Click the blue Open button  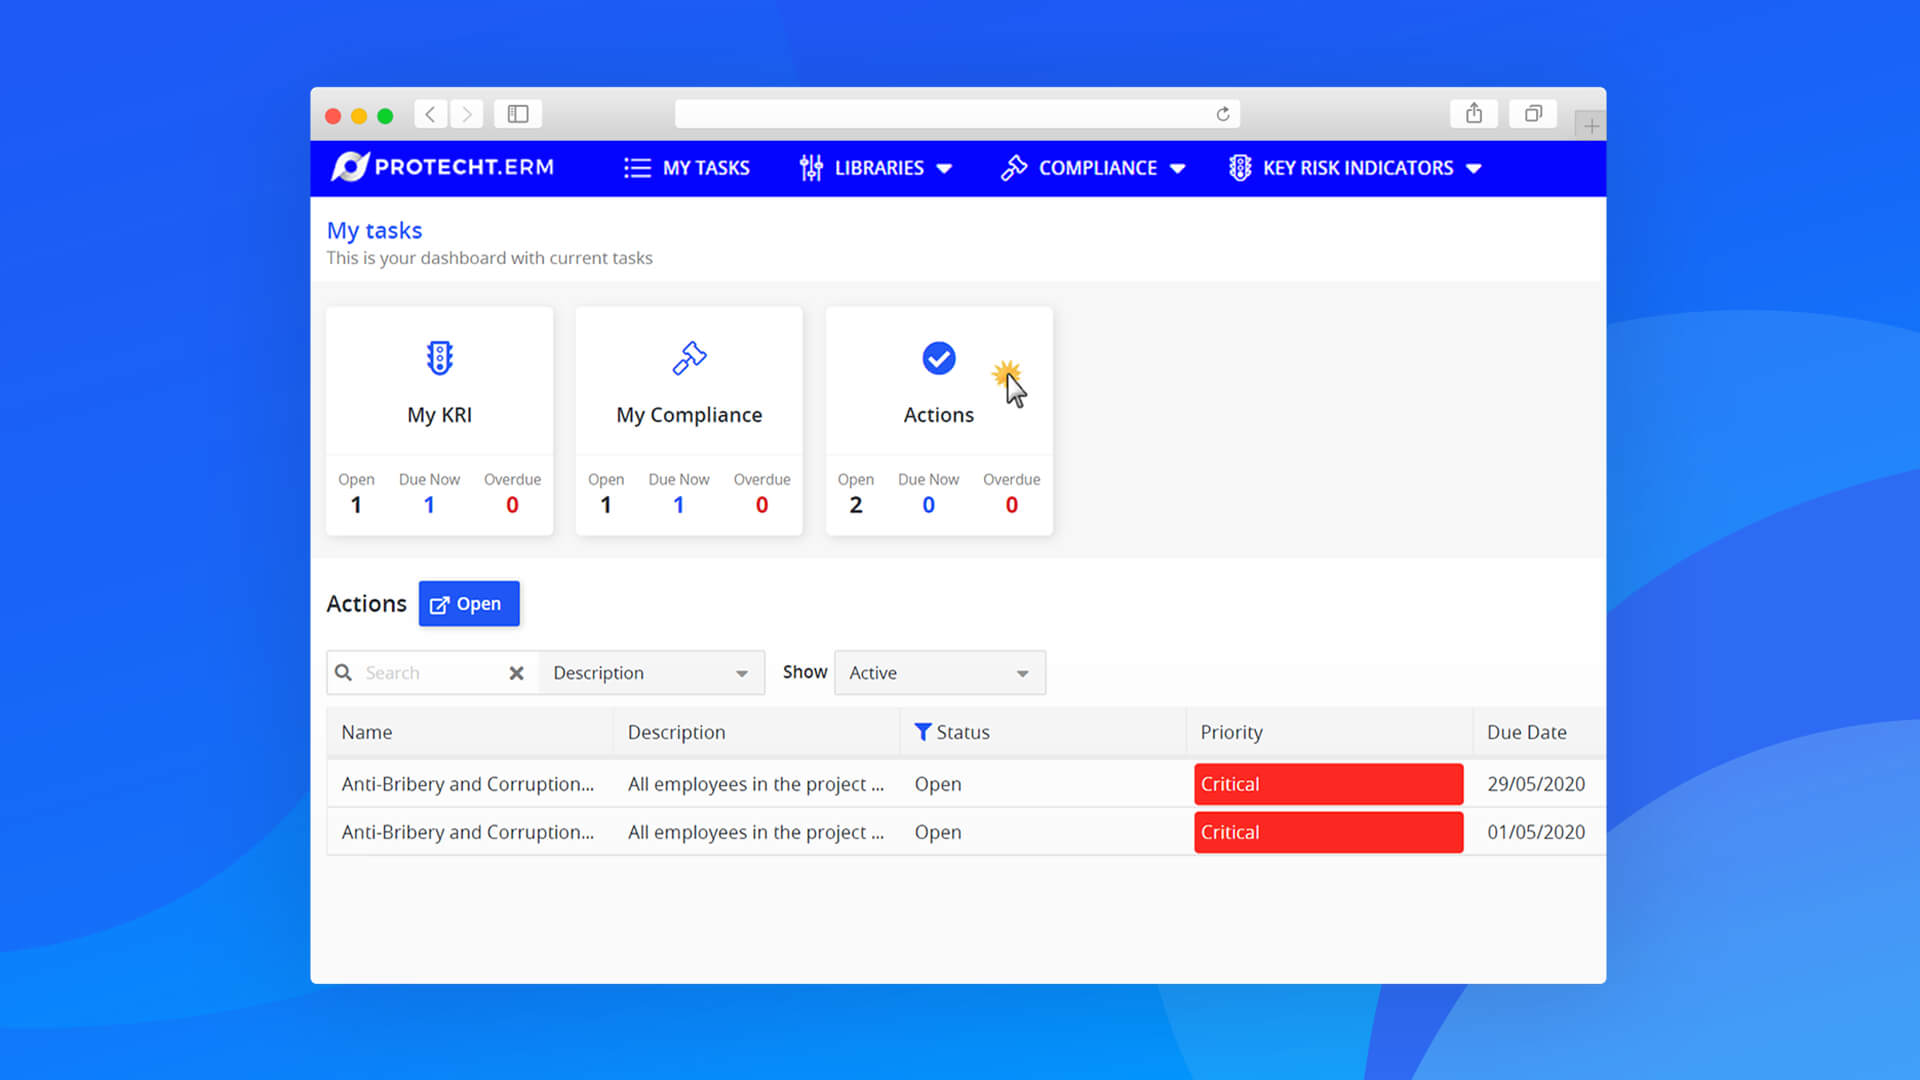coord(468,604)
